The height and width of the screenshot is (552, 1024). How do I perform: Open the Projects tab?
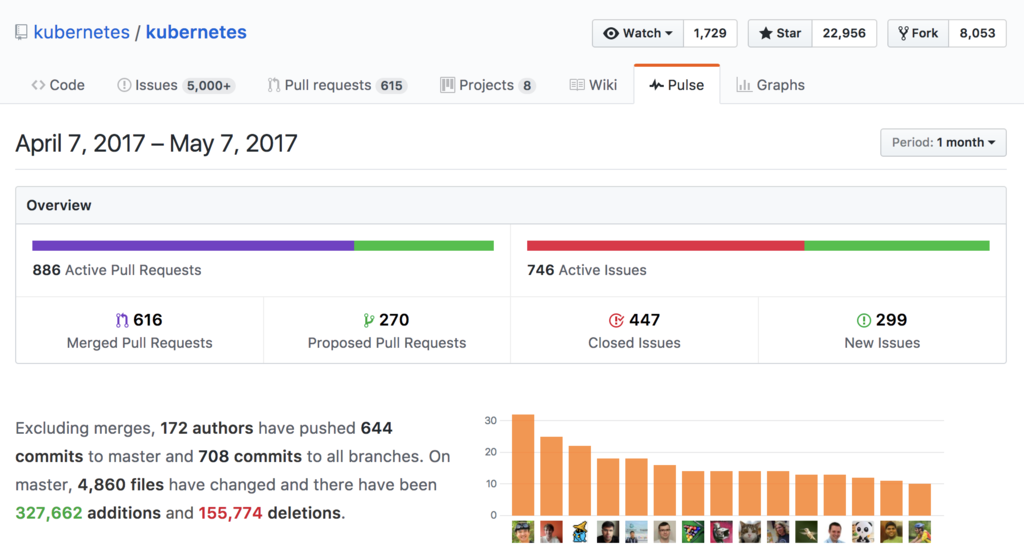click(x=488, y=85)
